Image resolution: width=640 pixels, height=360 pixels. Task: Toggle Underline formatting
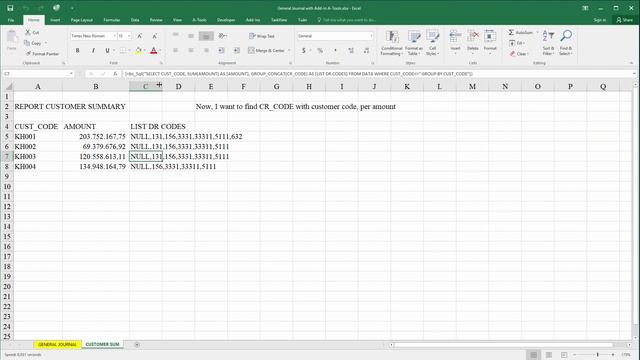pyautogui.click(x=107, y=51)
